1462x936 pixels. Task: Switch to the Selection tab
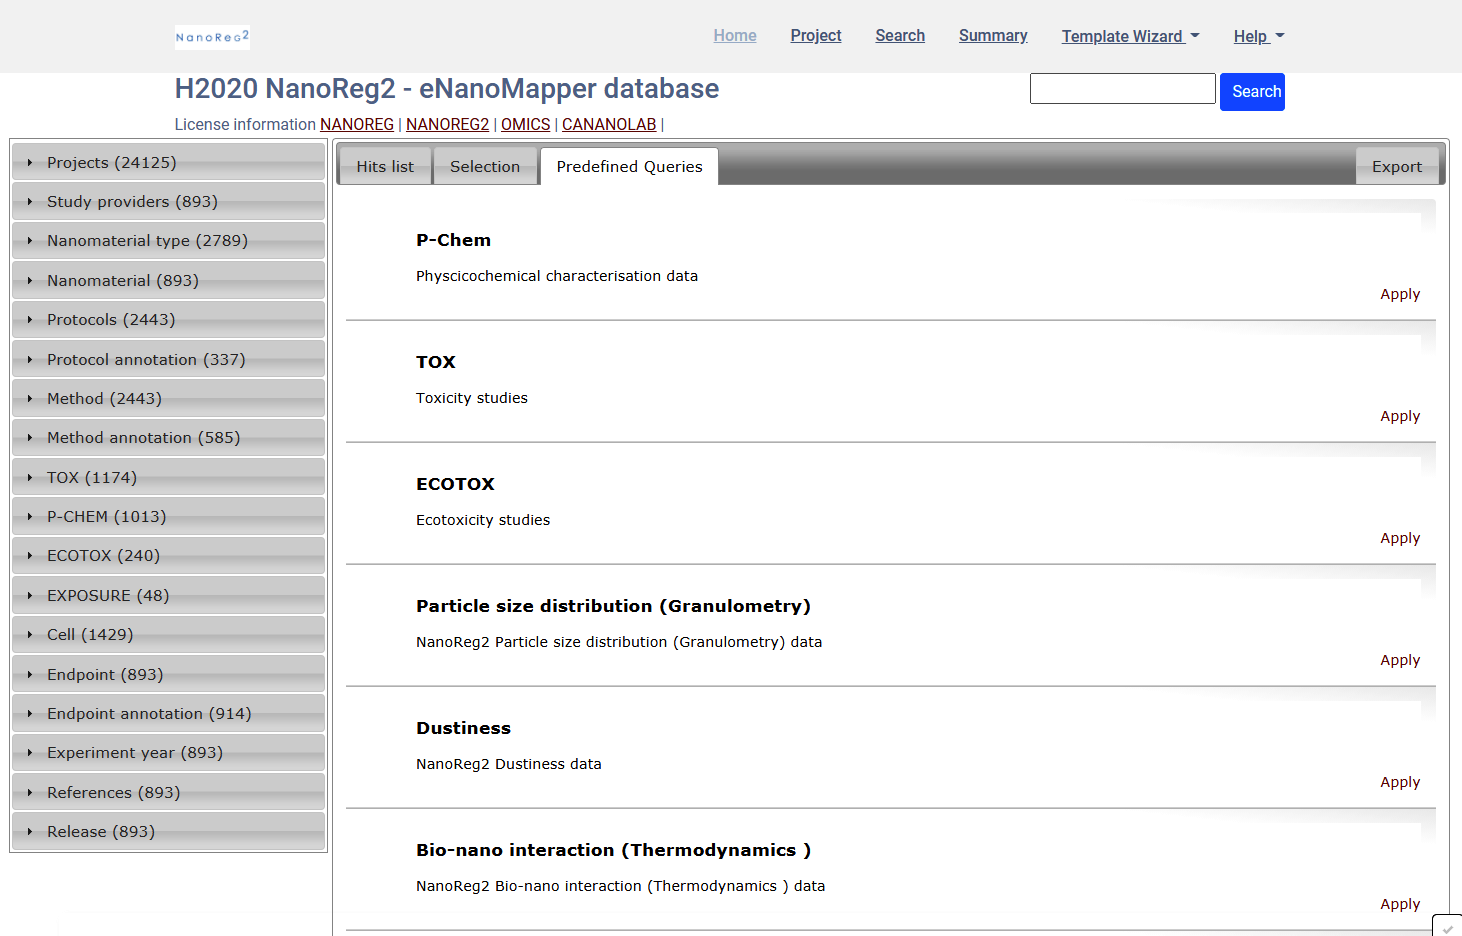pos(485,166)
